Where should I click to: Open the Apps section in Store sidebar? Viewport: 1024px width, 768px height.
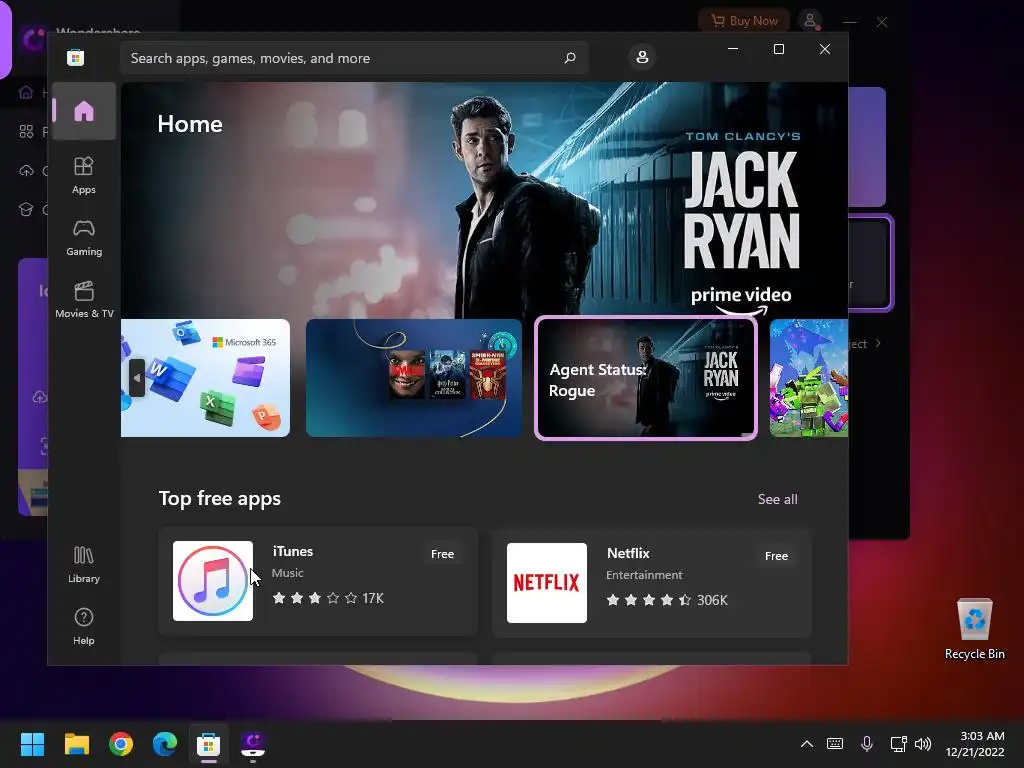(84, 176)
